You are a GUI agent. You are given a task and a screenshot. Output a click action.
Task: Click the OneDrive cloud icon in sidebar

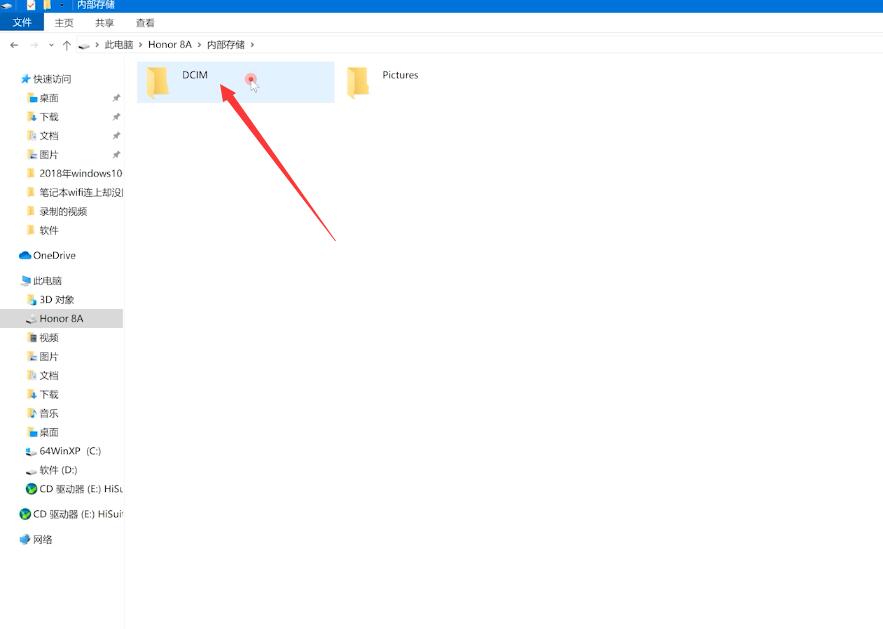click(25, 256)
